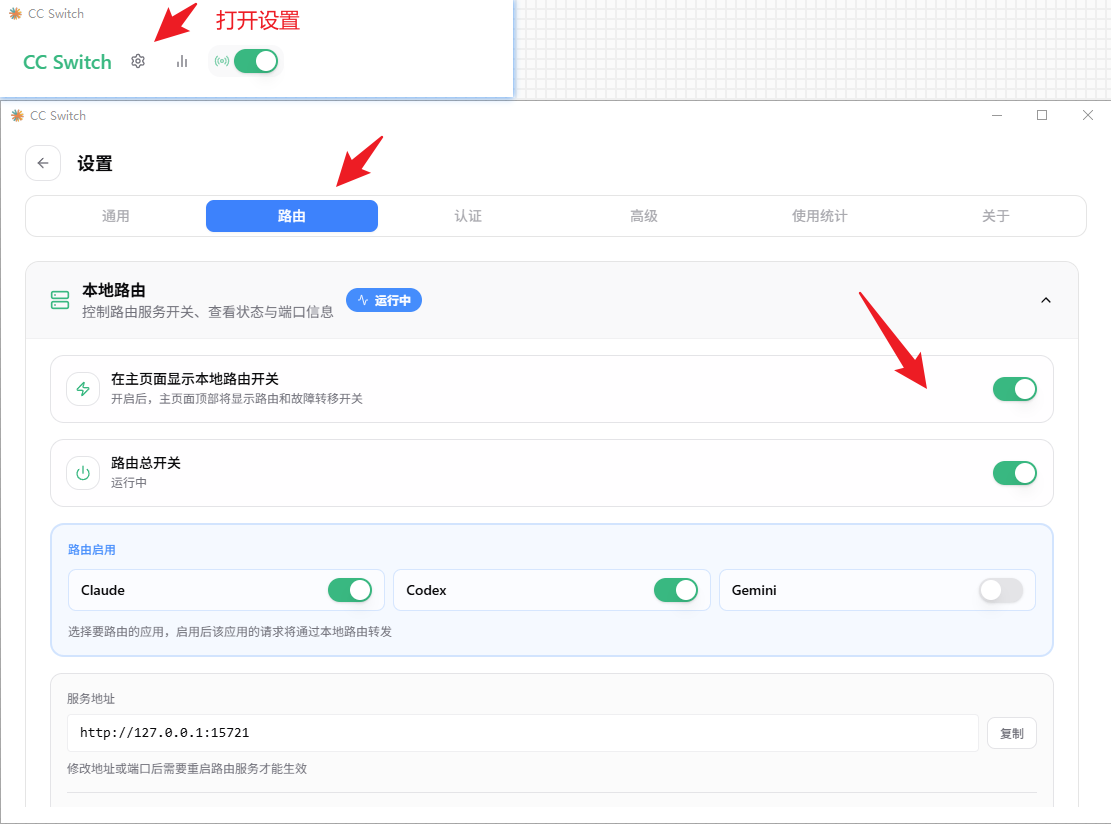Click the app icon in top CC Switch window

[x=16, y=13]
